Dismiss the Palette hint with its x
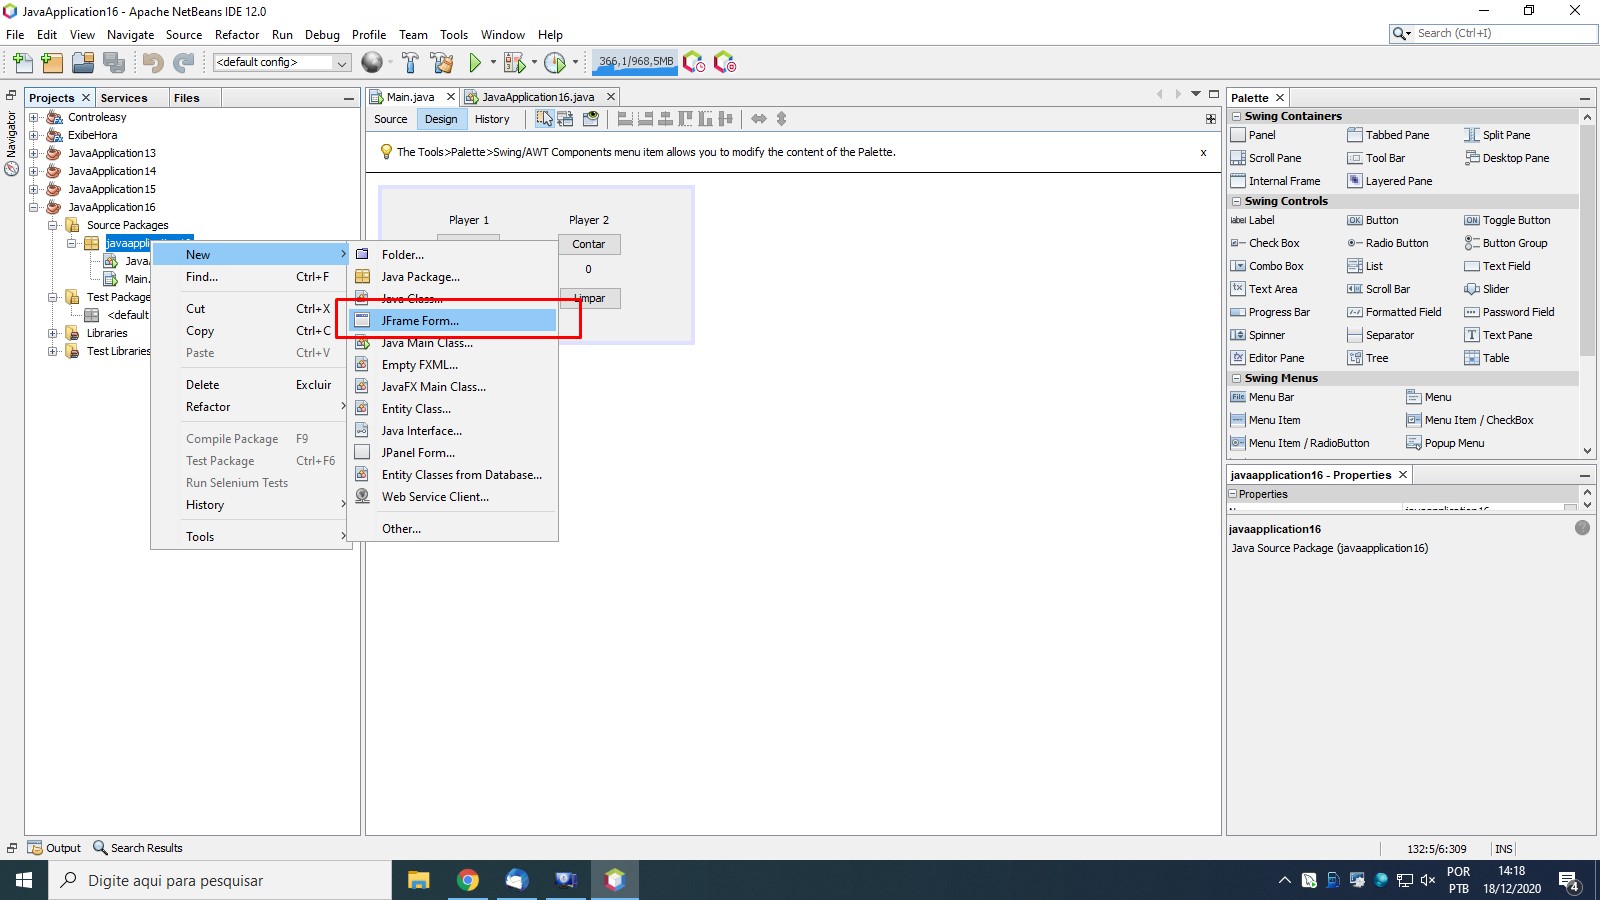This screenshot has width=1600, height=900. click(1203, 153)
